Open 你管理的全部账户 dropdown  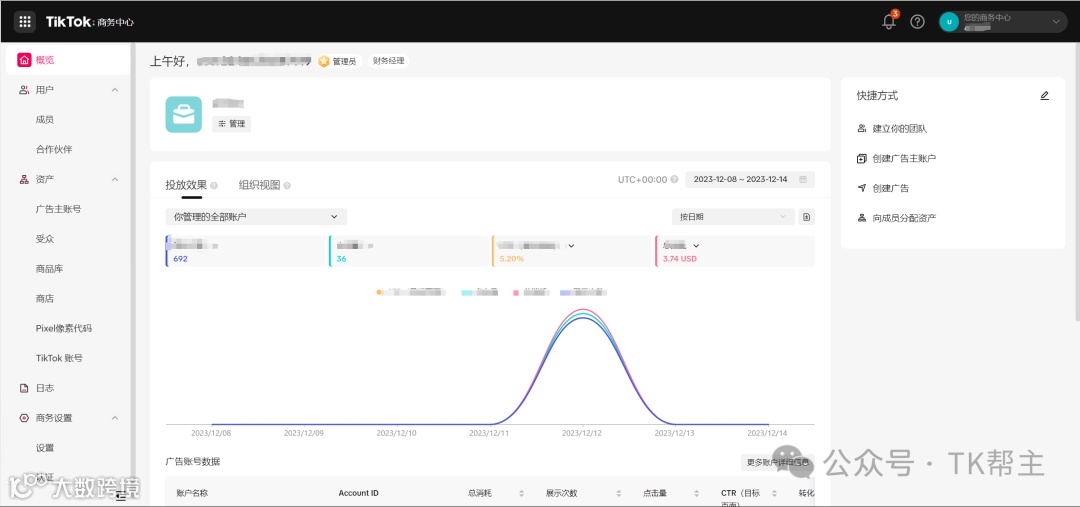(256, 216)
